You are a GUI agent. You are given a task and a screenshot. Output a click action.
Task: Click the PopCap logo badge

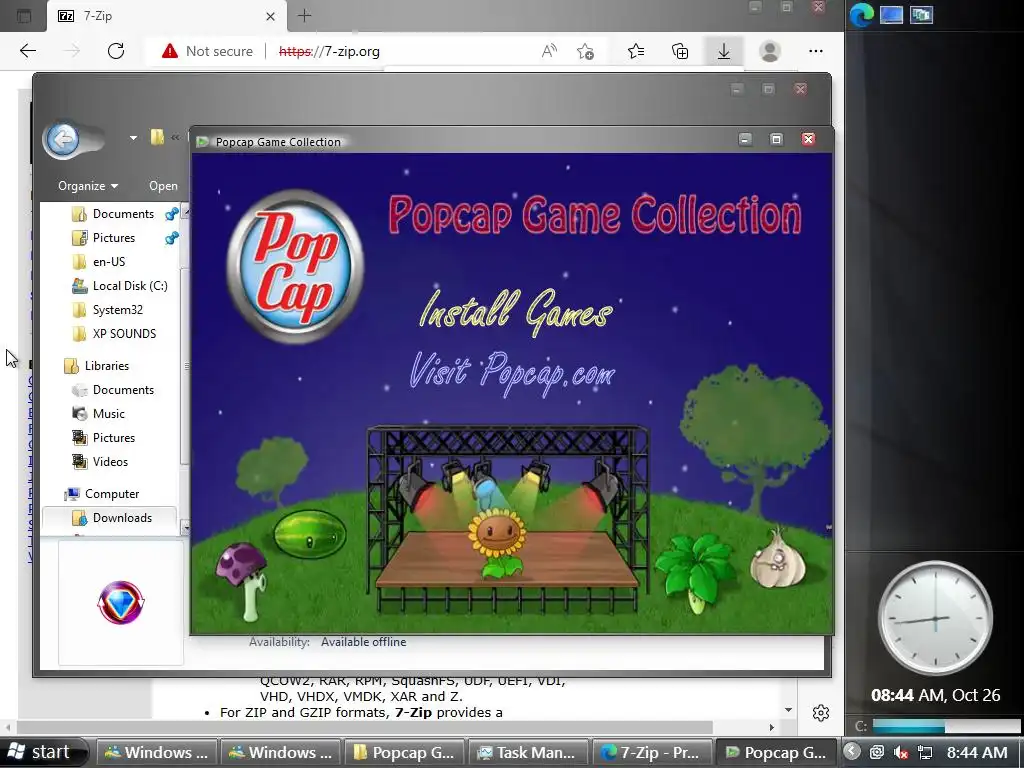[x=295, y=266]
